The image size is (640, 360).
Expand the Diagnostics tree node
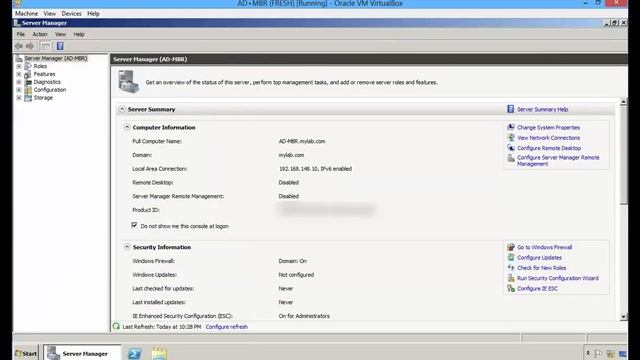(19, 82)
